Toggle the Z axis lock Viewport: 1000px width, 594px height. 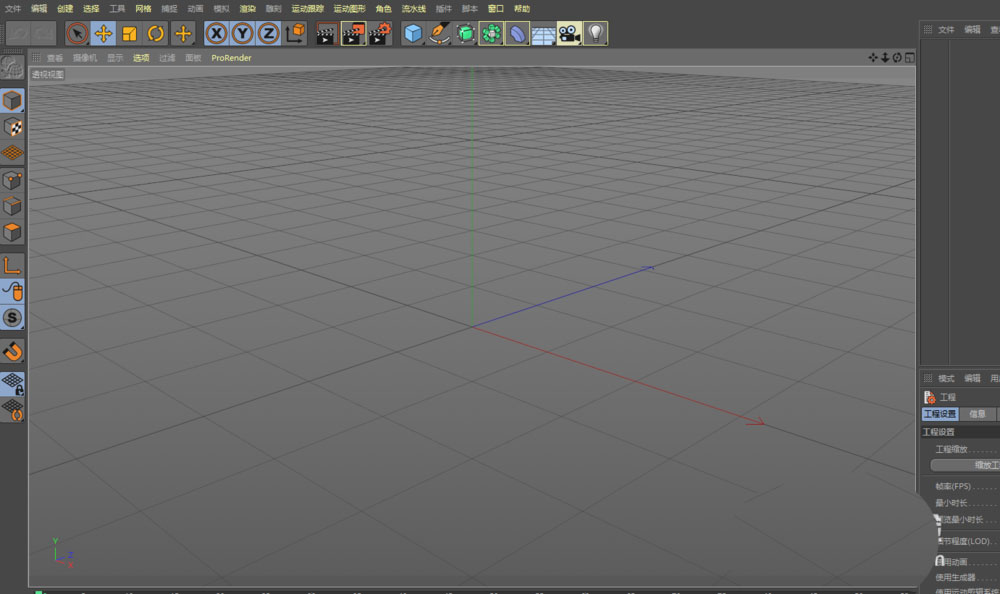click(x=268, y=34)
